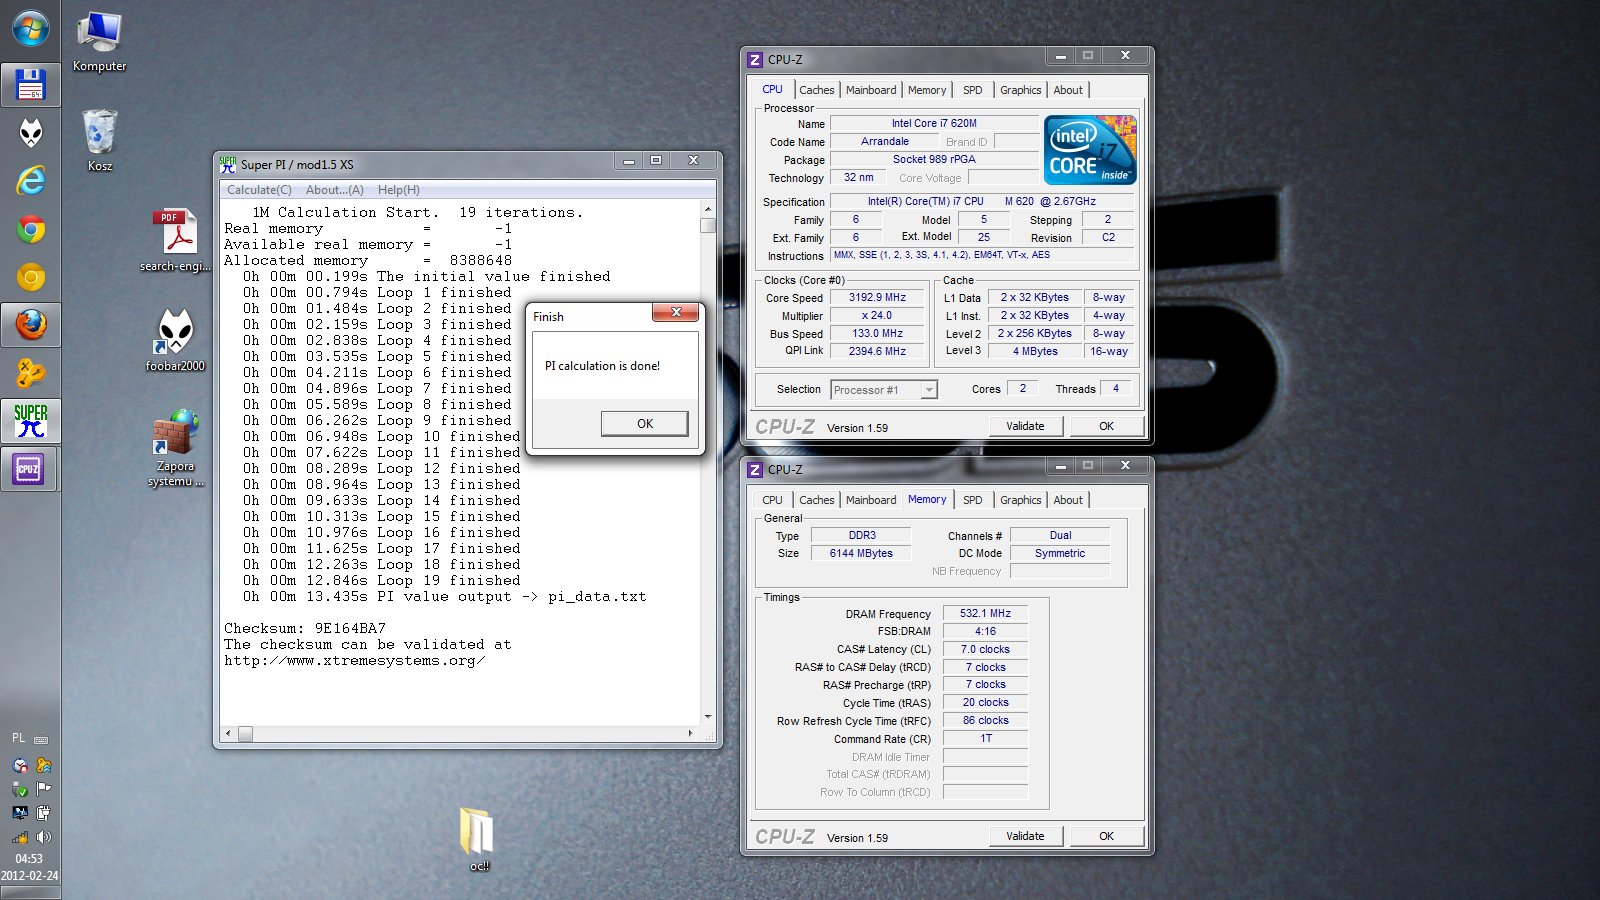Open Help(H) menu in Super PI
Screen dimensions: 1600x900
coord(399,190)
